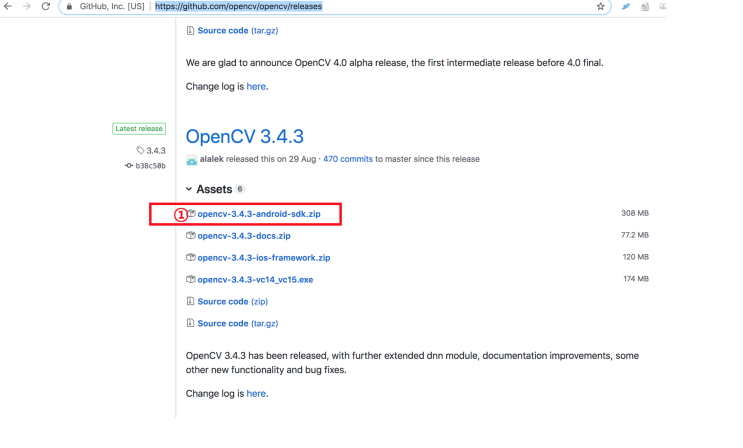Screen dimensions: 743x448
Task: Click the b38c50b commit hash
Action: tap(150, 166)
